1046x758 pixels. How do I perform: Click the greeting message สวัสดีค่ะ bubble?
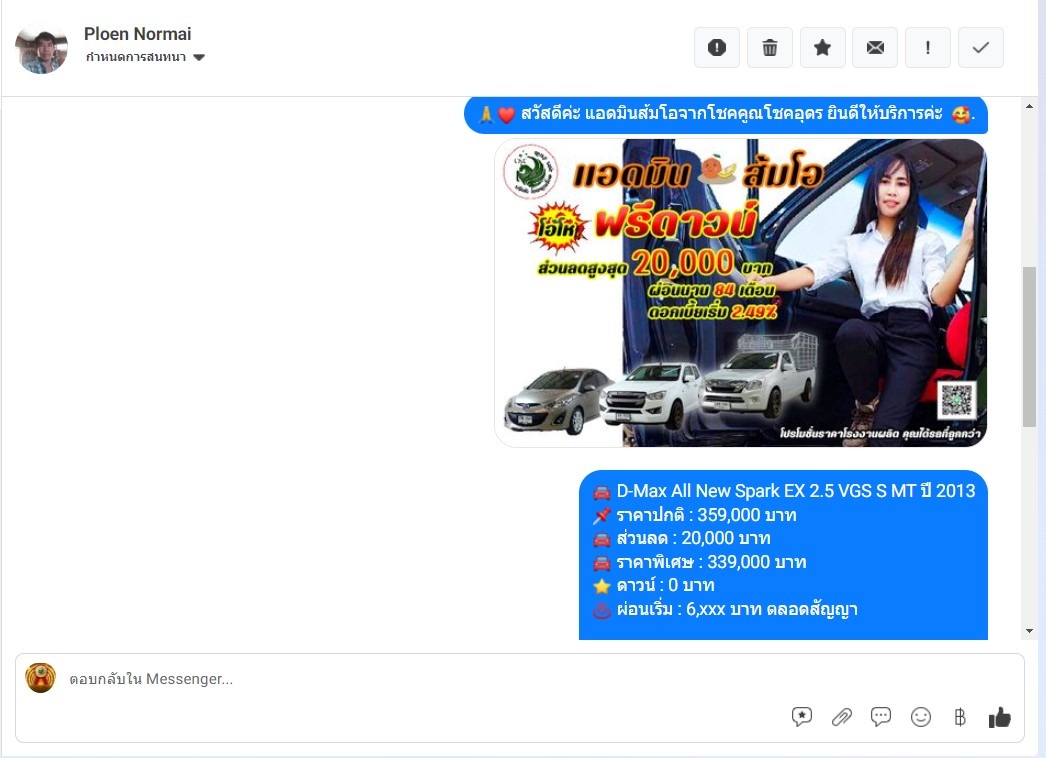[x=726, y=115]
